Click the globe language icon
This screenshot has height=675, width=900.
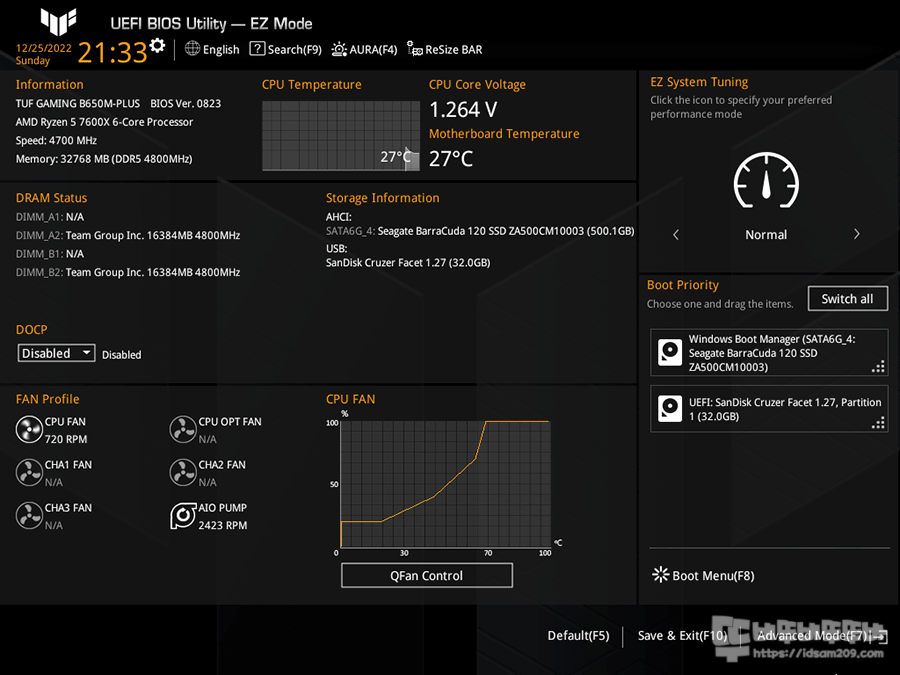pyautogui.click(x=192, y=49)
